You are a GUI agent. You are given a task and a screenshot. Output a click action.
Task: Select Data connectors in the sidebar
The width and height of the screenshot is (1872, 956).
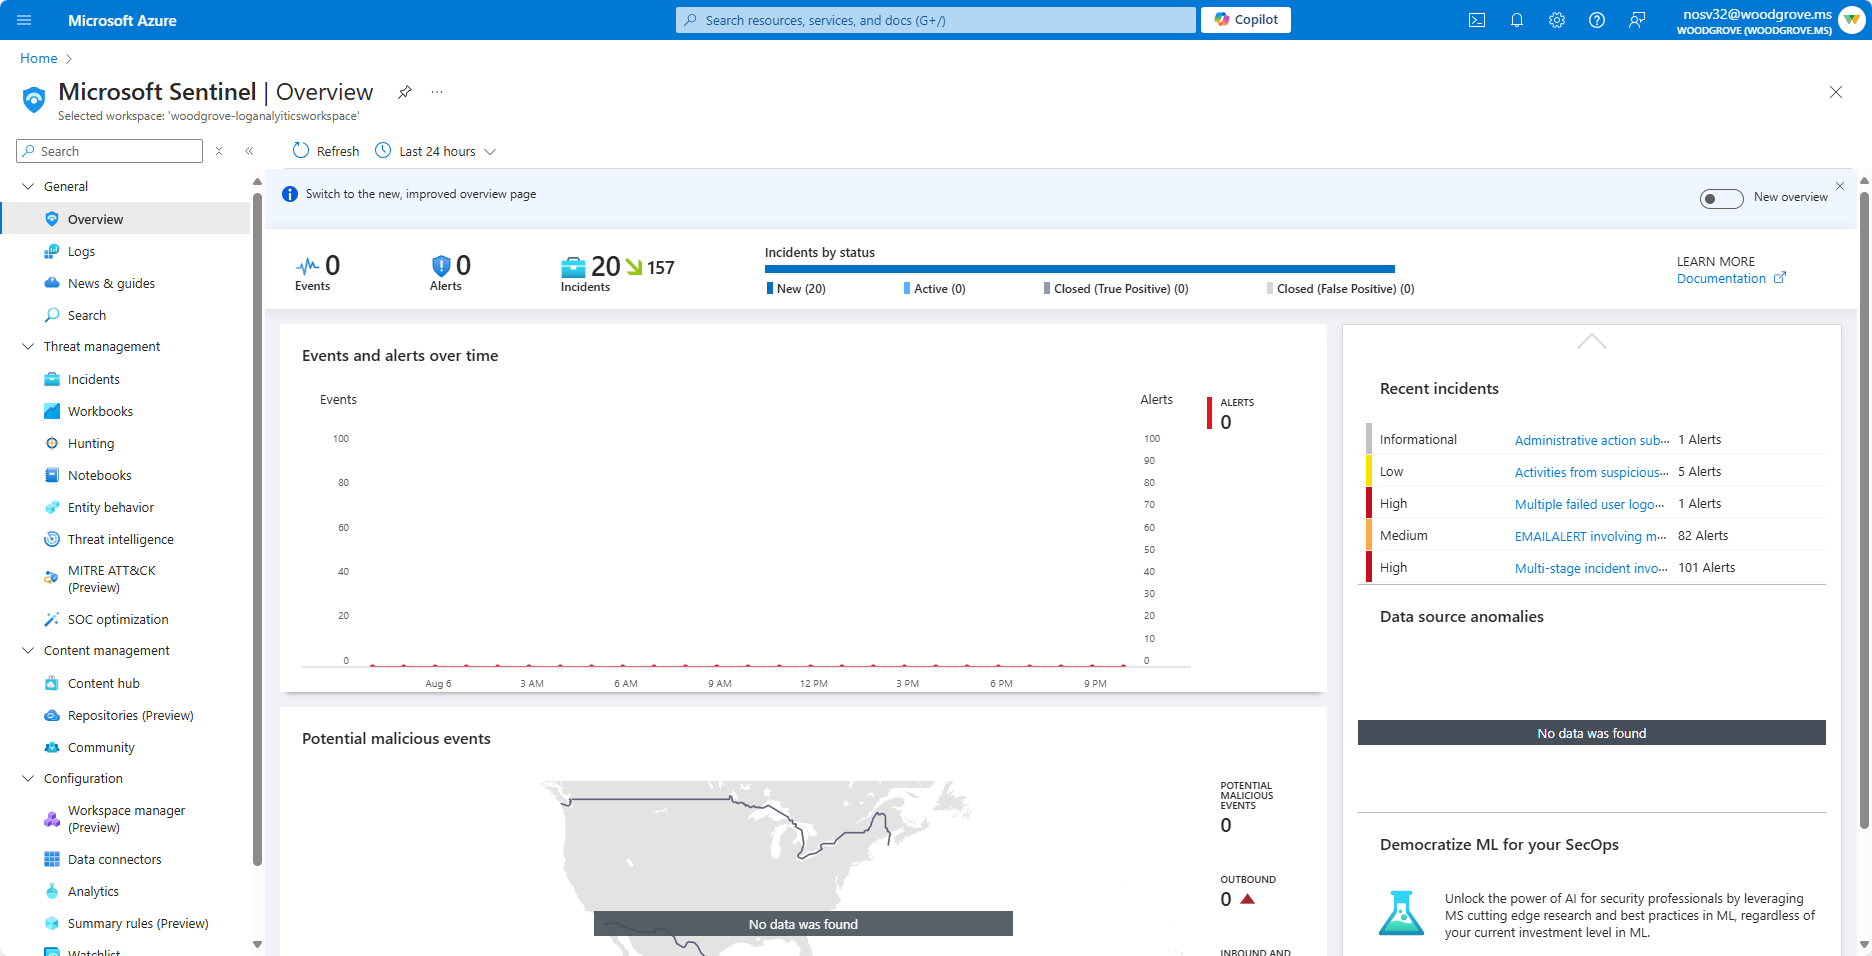114,859
